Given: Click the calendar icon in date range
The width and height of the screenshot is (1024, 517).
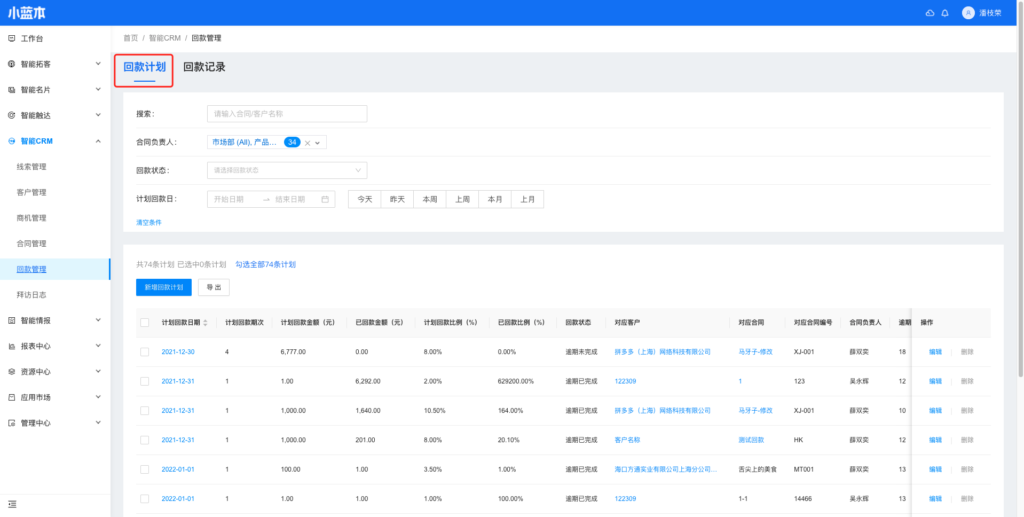Looking at the screenshot, I should tap(325, 199).
